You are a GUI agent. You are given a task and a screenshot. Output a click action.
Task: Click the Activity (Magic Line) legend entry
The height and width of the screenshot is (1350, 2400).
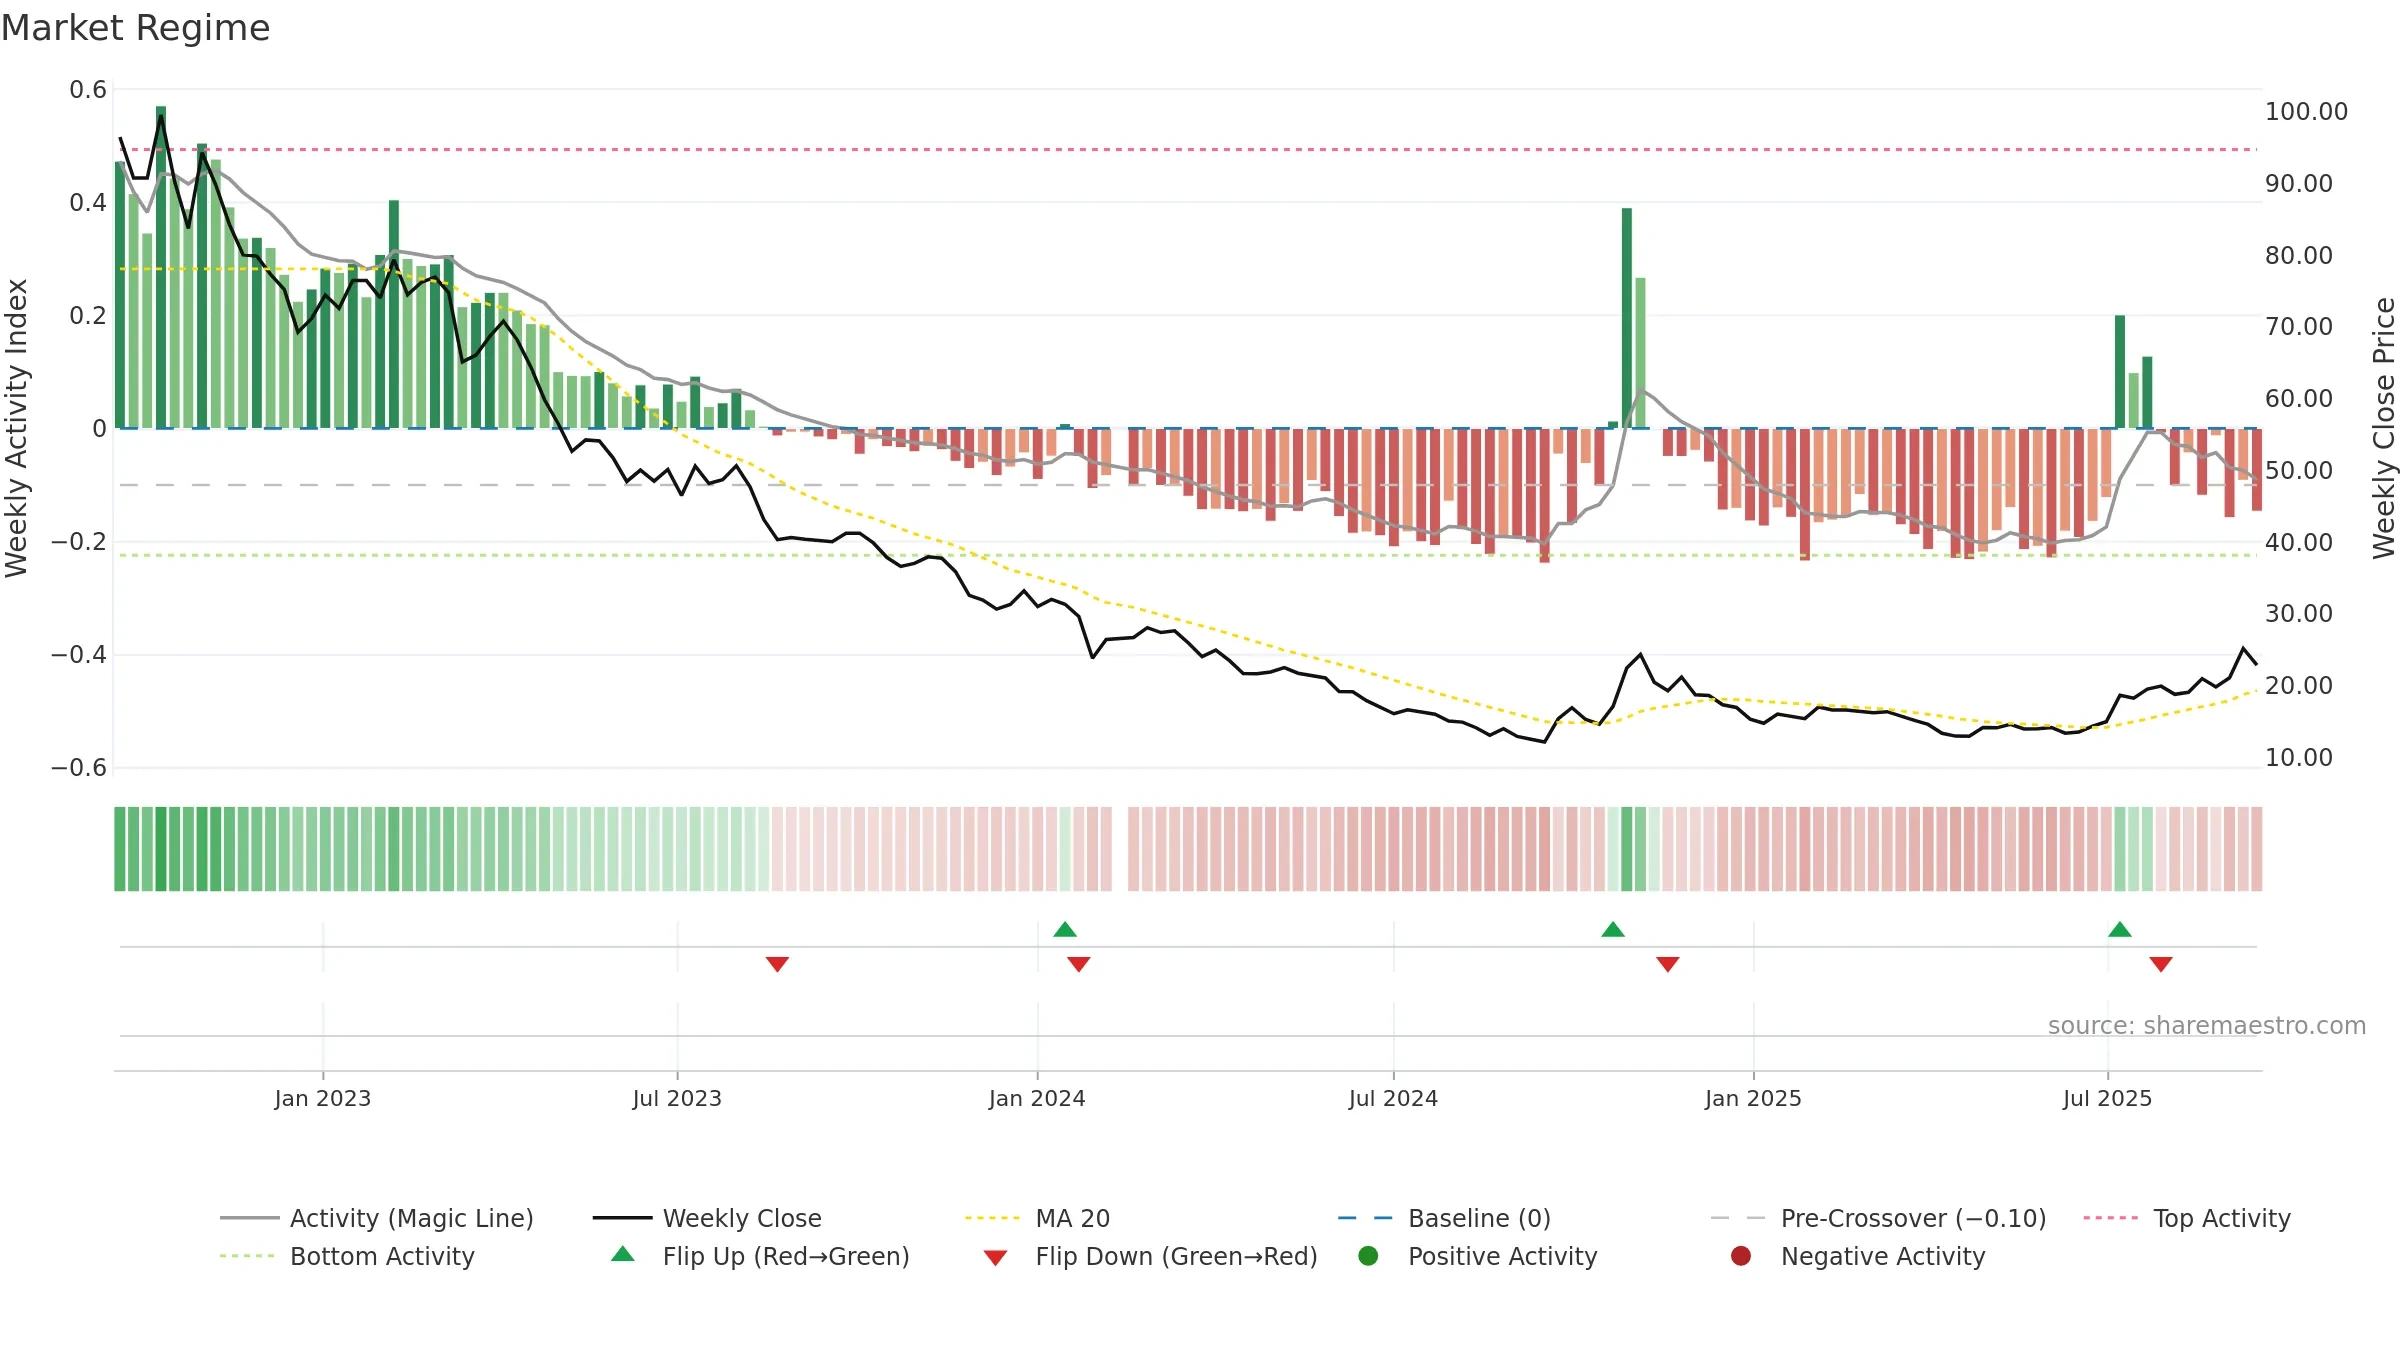tap(377, 1218)
